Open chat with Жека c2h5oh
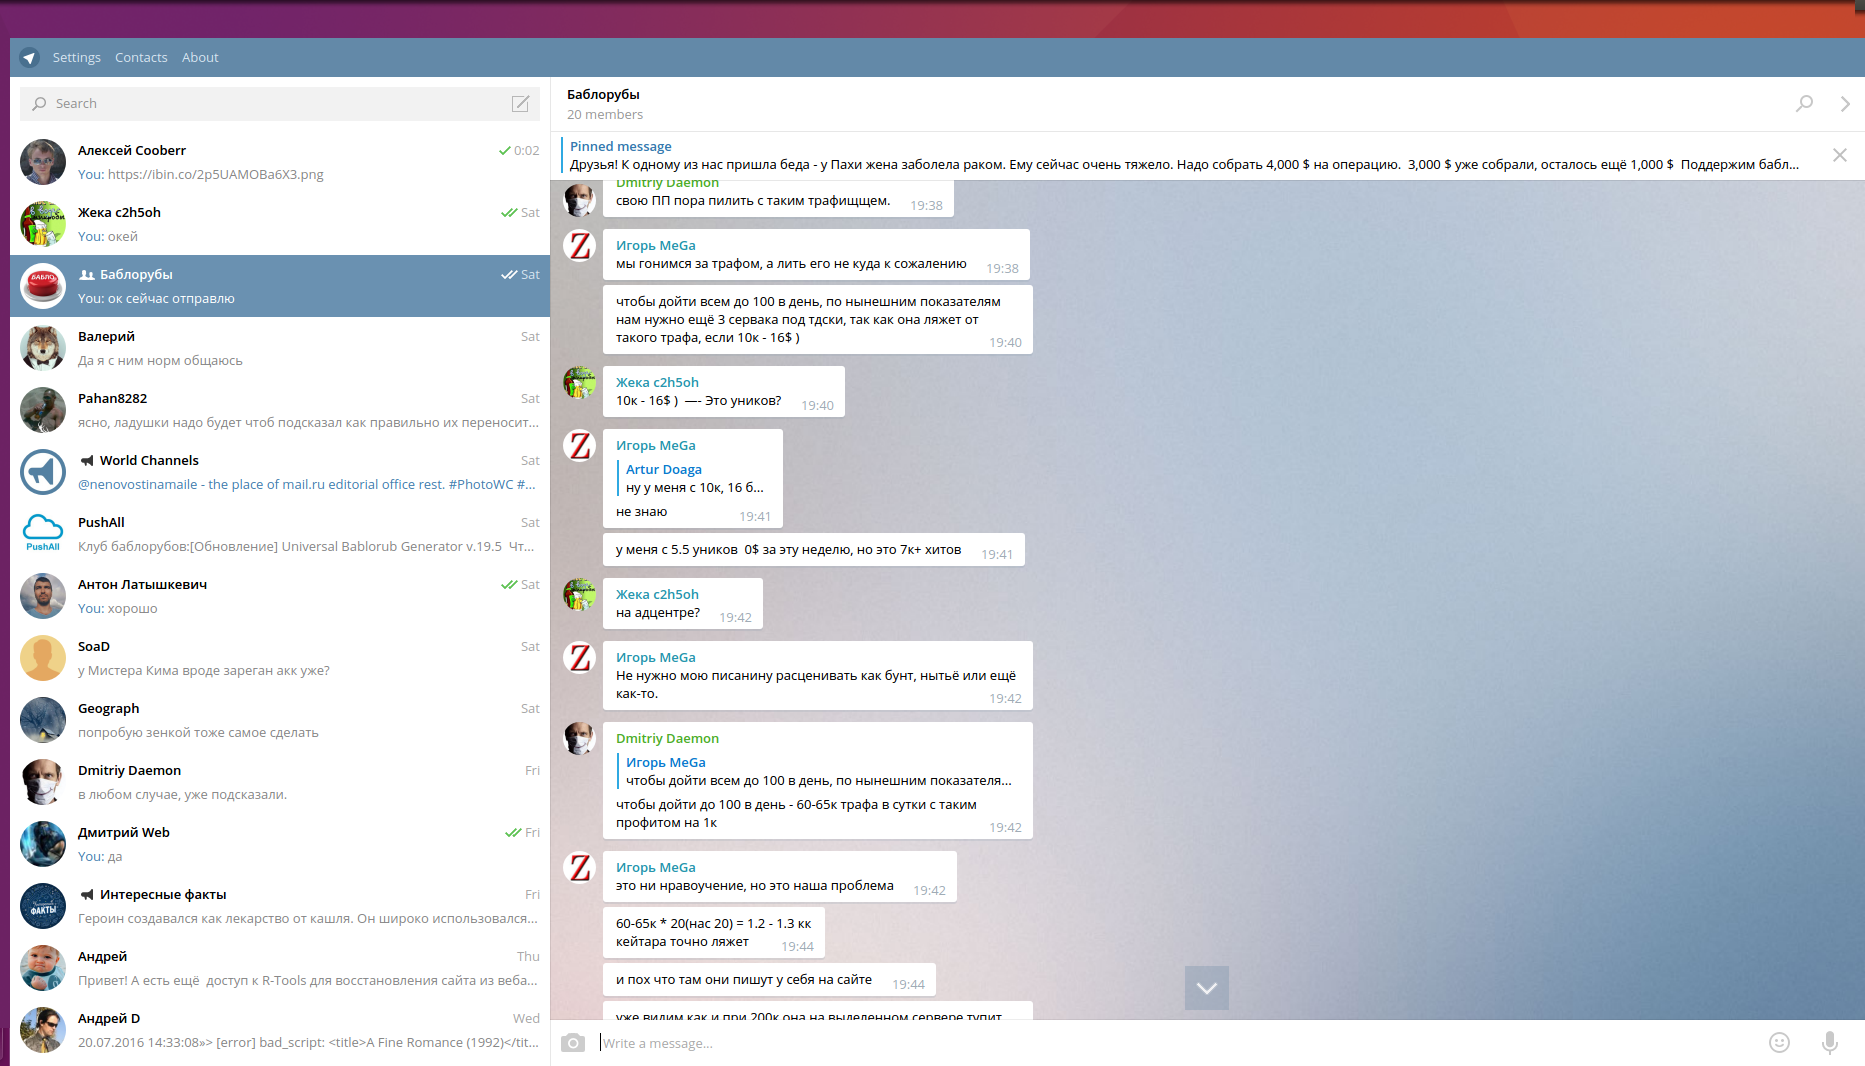This screenshot has width=1865, height=1066. 280,224
